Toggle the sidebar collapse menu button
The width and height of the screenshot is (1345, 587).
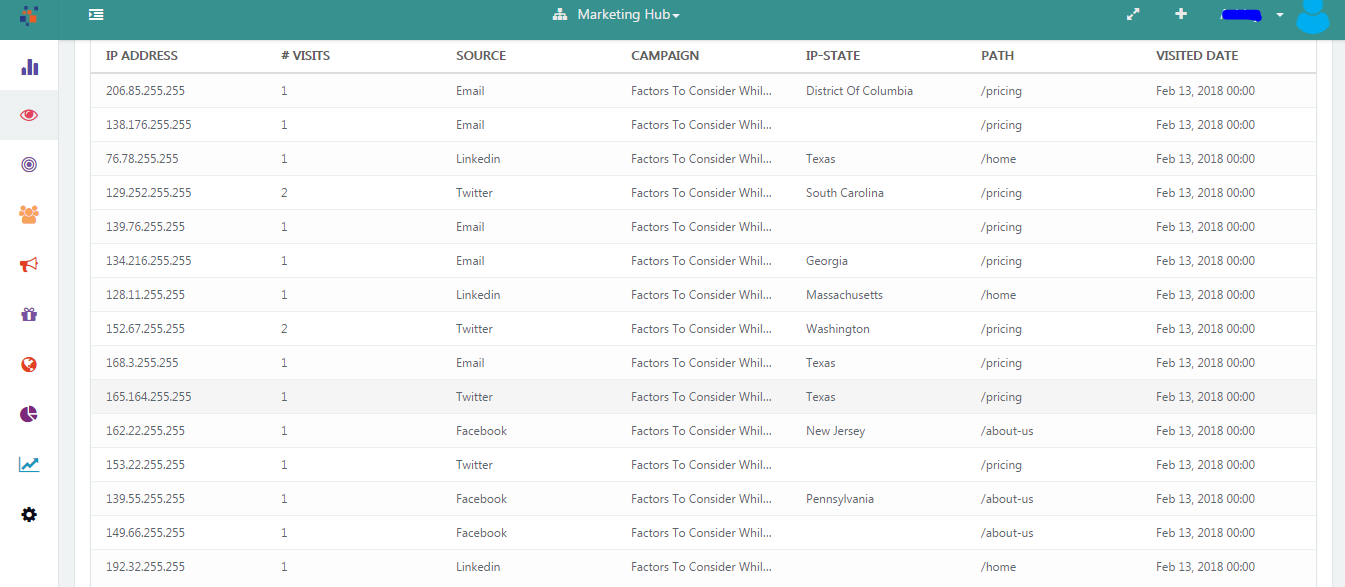click(x=96, y=15)
